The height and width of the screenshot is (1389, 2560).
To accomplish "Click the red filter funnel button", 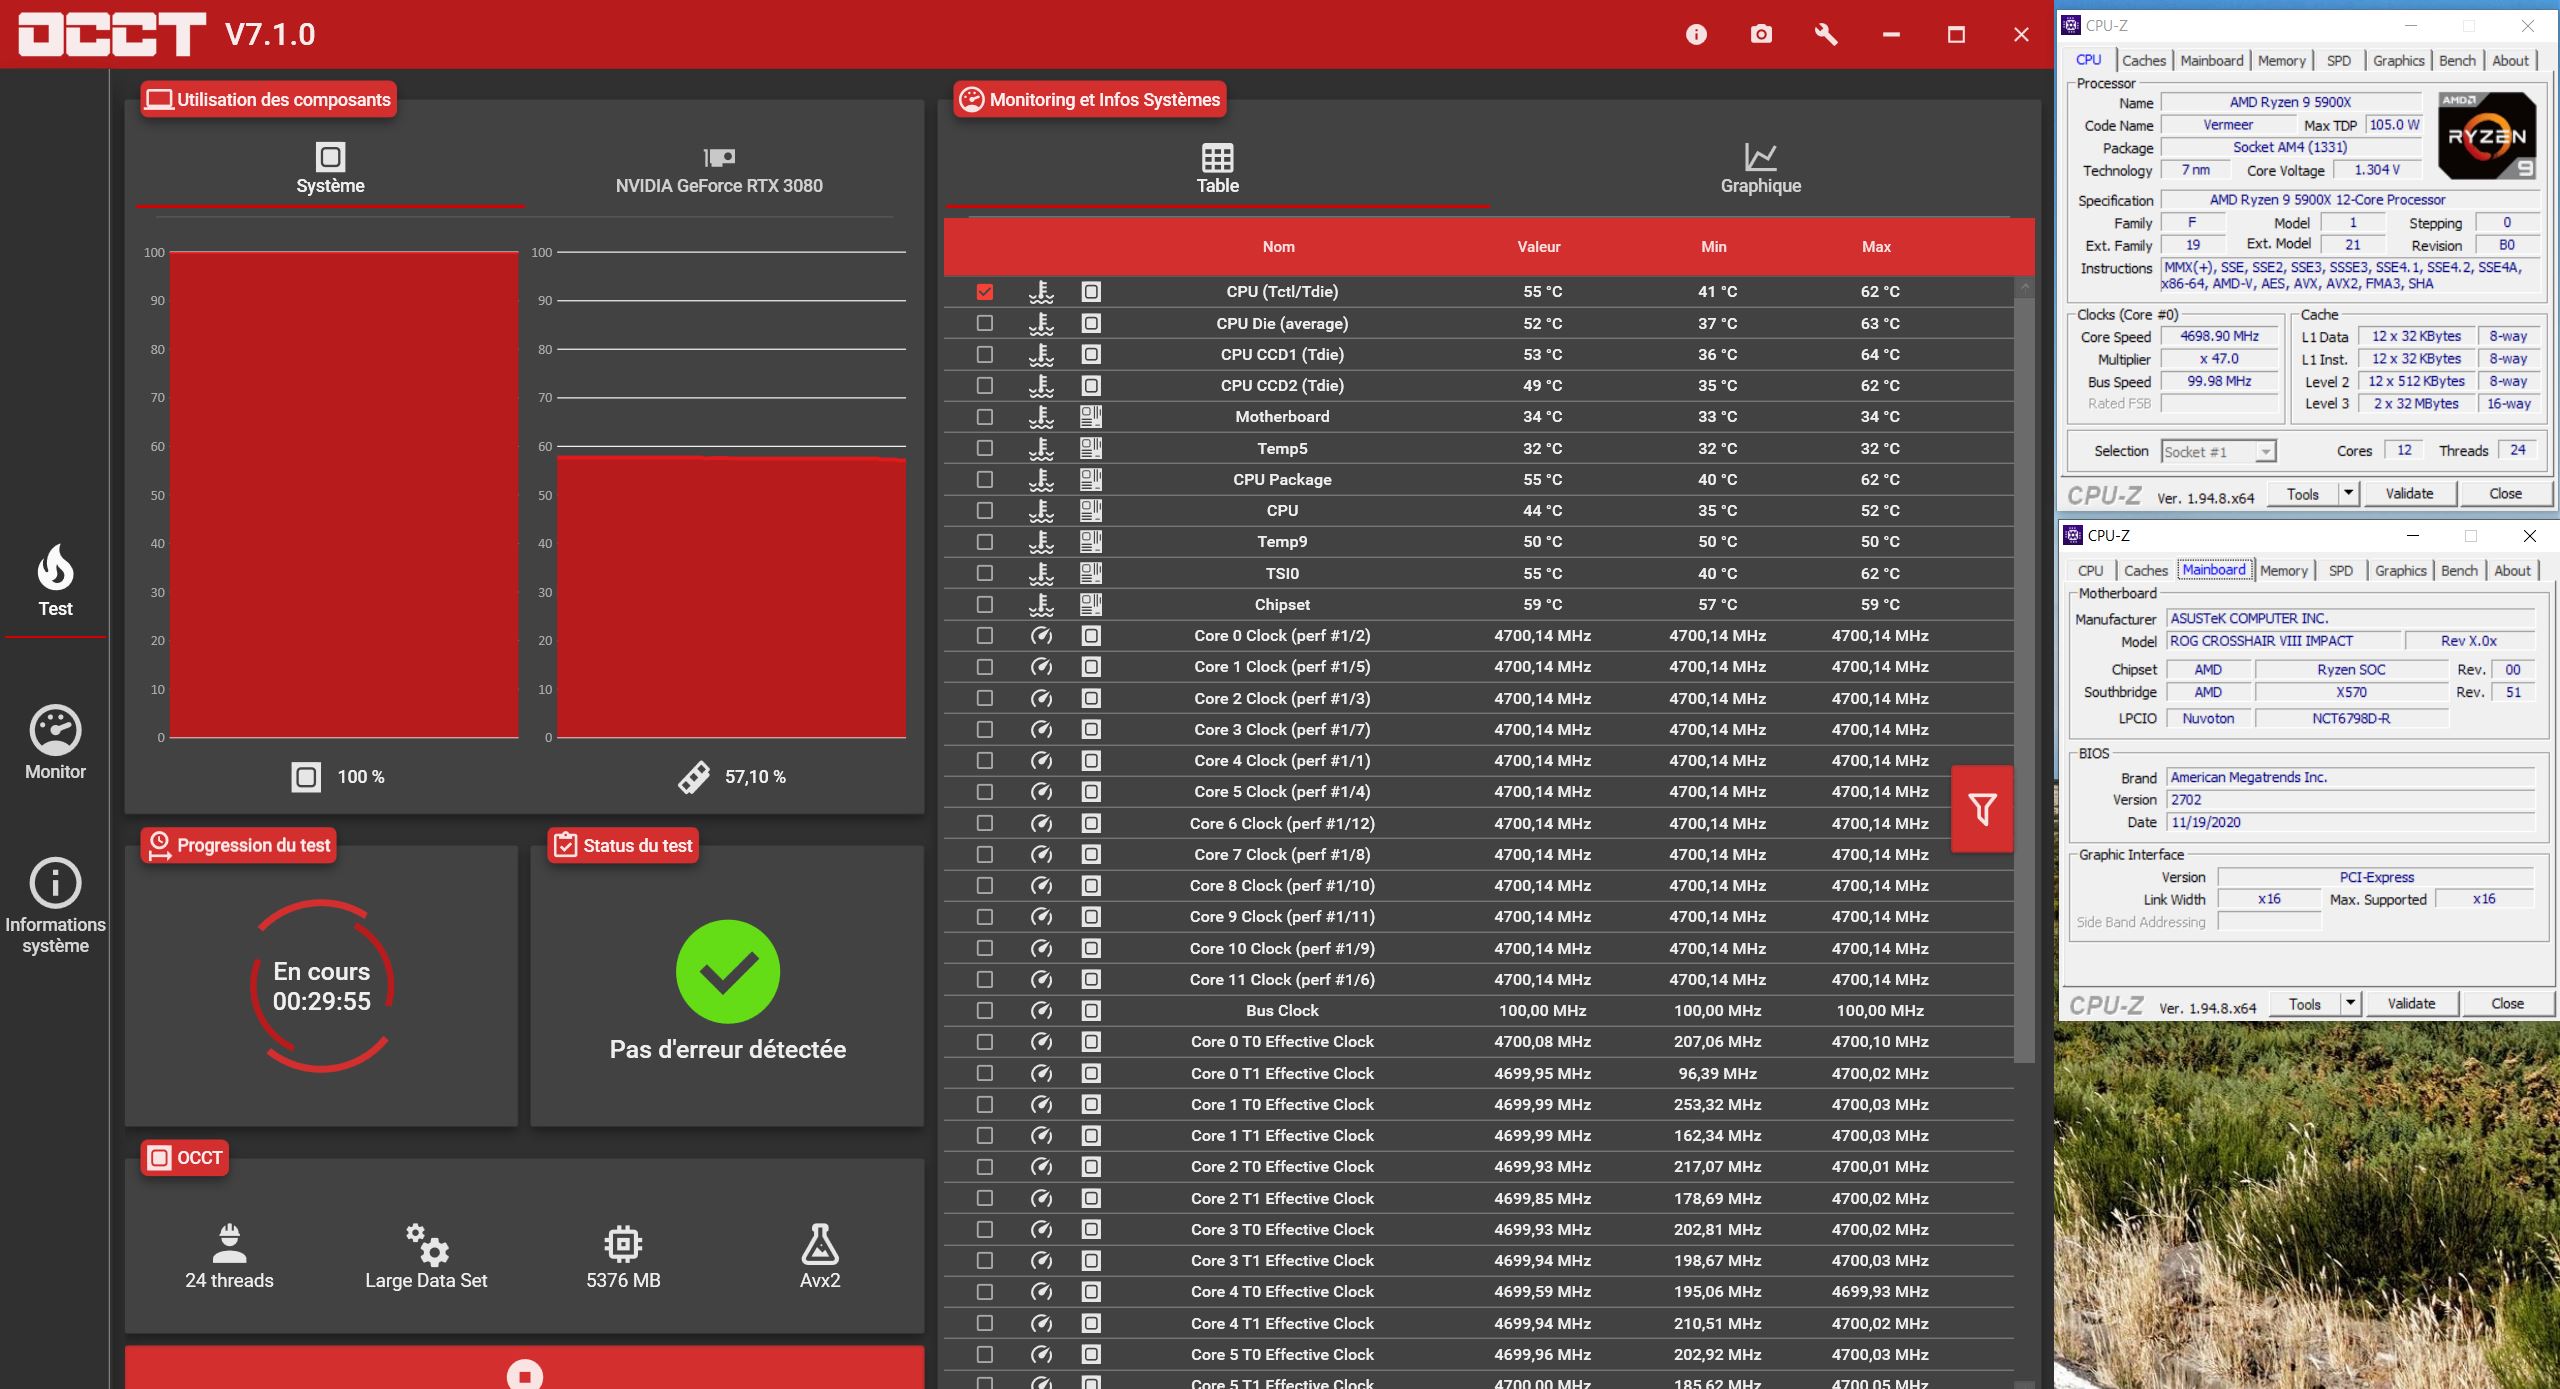I will coord(1982,809).
